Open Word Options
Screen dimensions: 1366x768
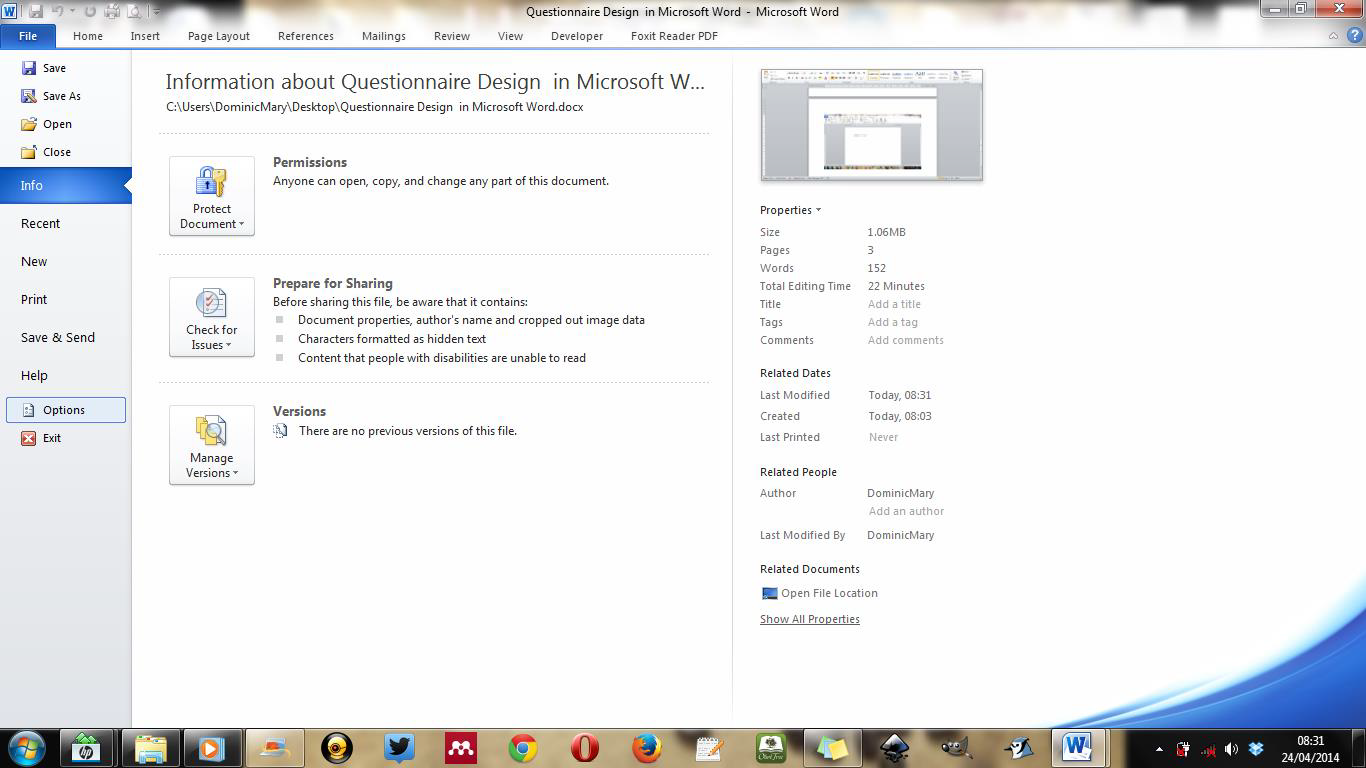click(66, 410)
